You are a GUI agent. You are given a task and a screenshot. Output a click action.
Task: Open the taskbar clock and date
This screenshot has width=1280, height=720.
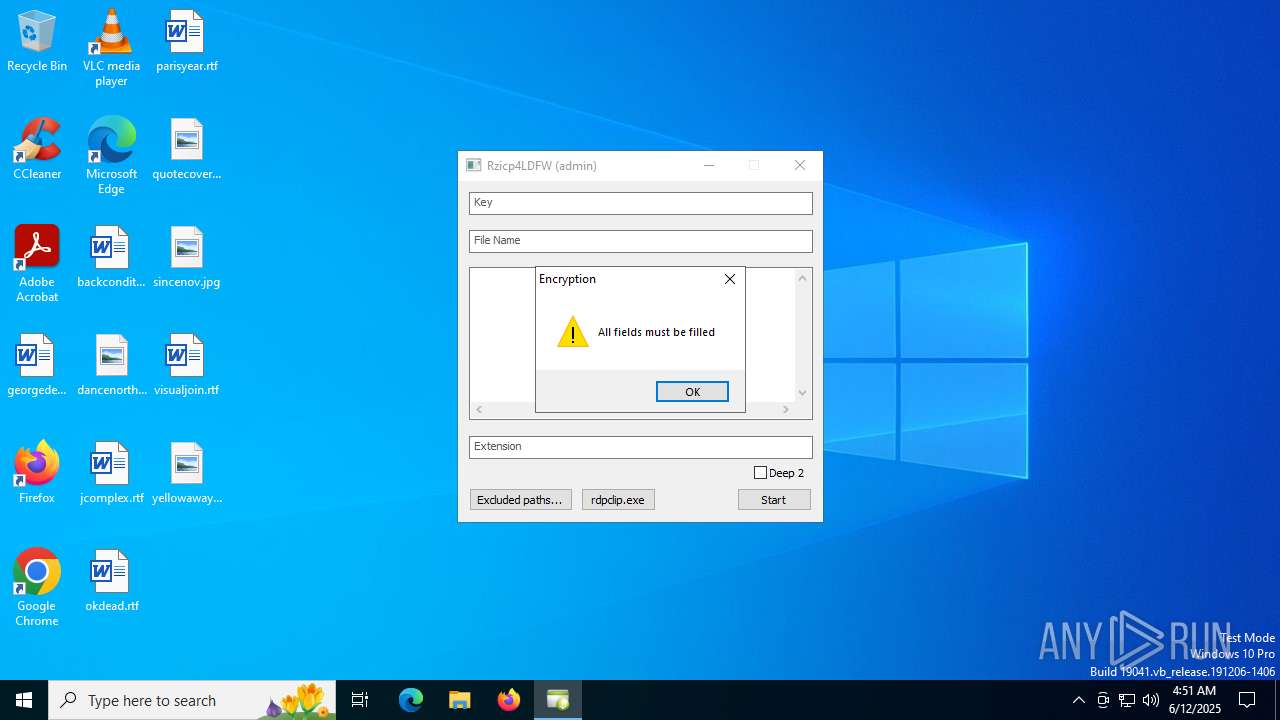tap(1194, 700)
